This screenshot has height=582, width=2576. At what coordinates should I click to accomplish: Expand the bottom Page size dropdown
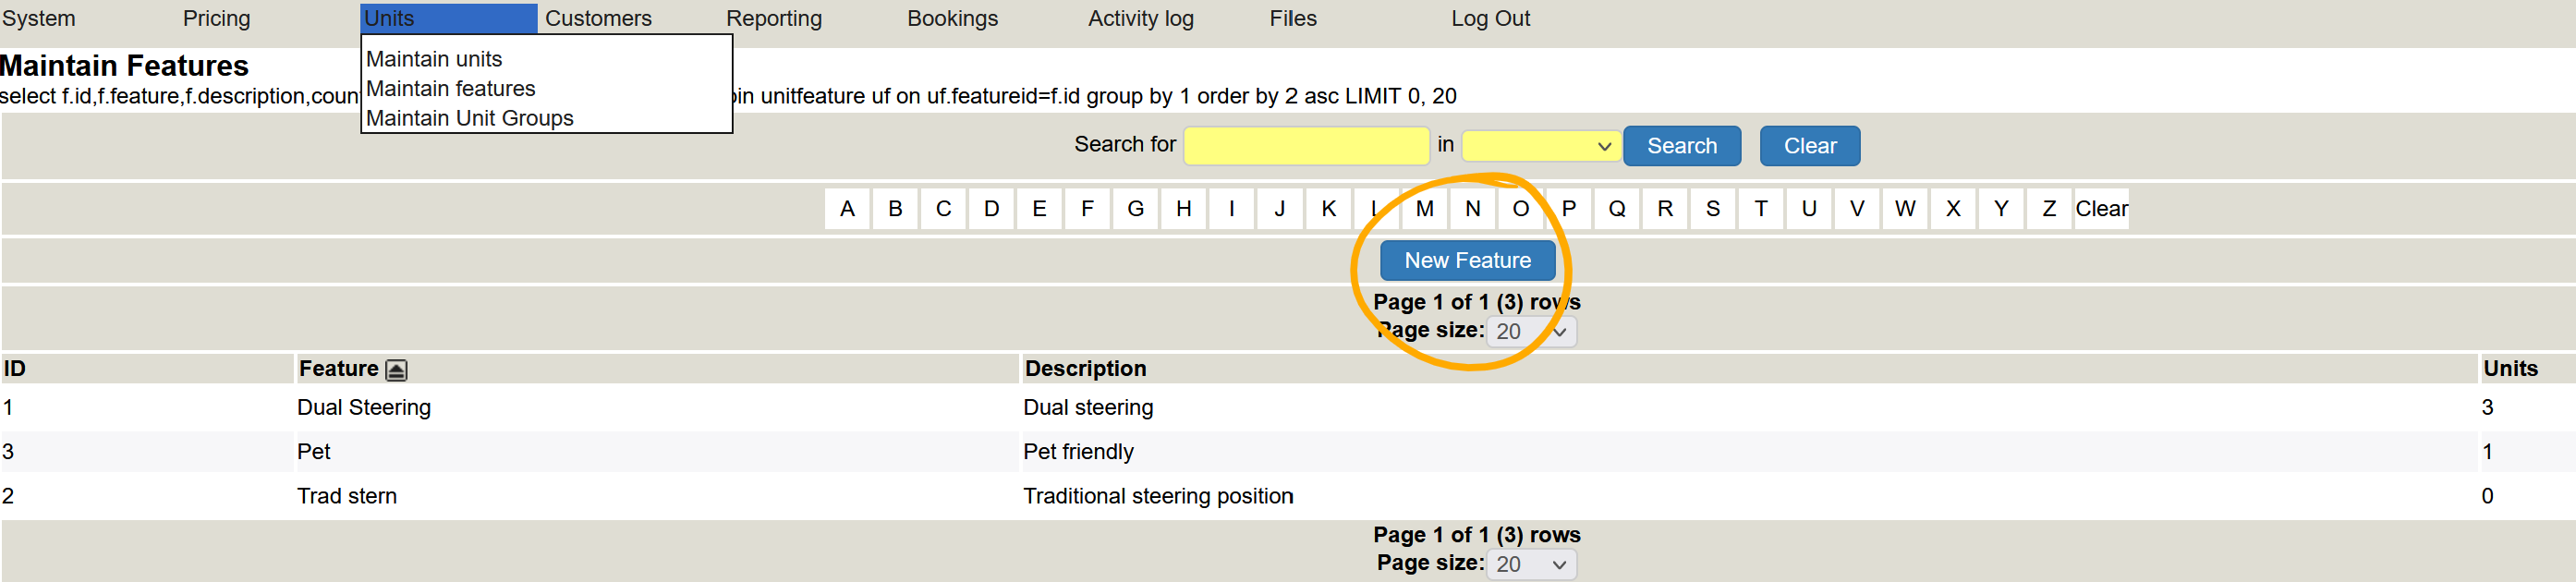(x=1530, y=564)
